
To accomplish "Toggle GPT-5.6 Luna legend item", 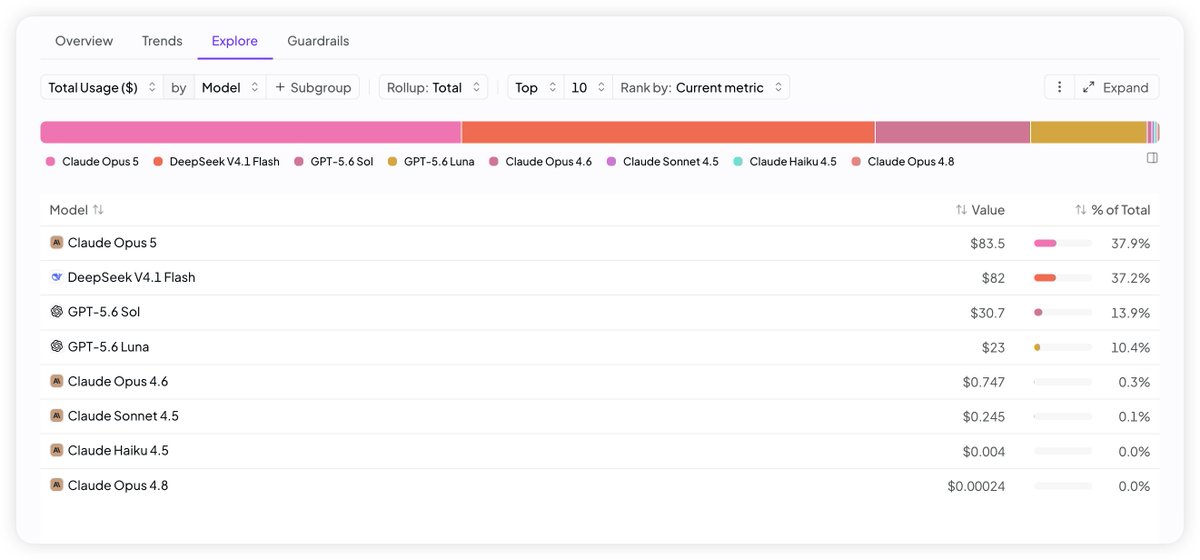I will point(431,161).
